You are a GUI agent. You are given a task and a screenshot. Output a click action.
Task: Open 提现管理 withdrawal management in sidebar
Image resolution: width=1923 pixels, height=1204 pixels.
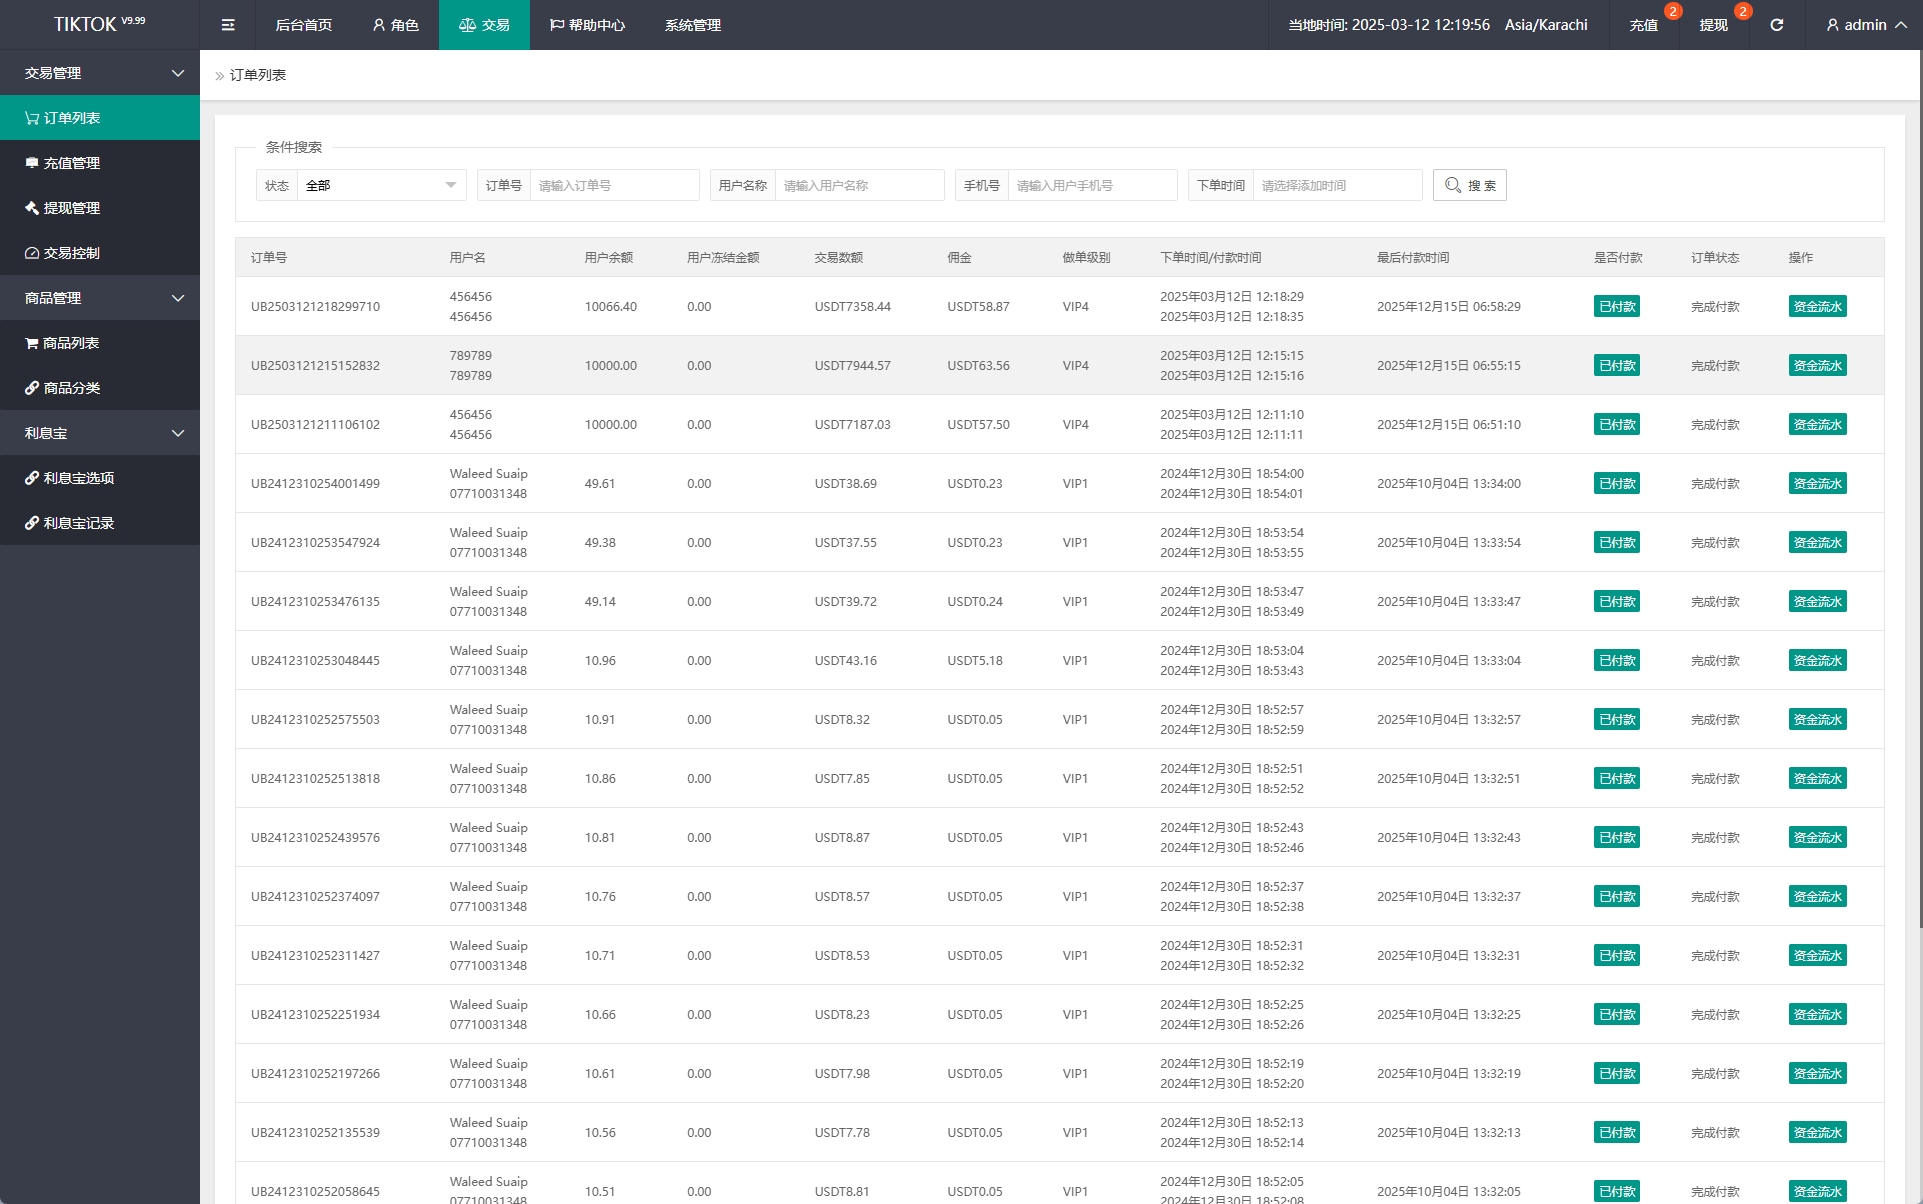coord(72,208)
